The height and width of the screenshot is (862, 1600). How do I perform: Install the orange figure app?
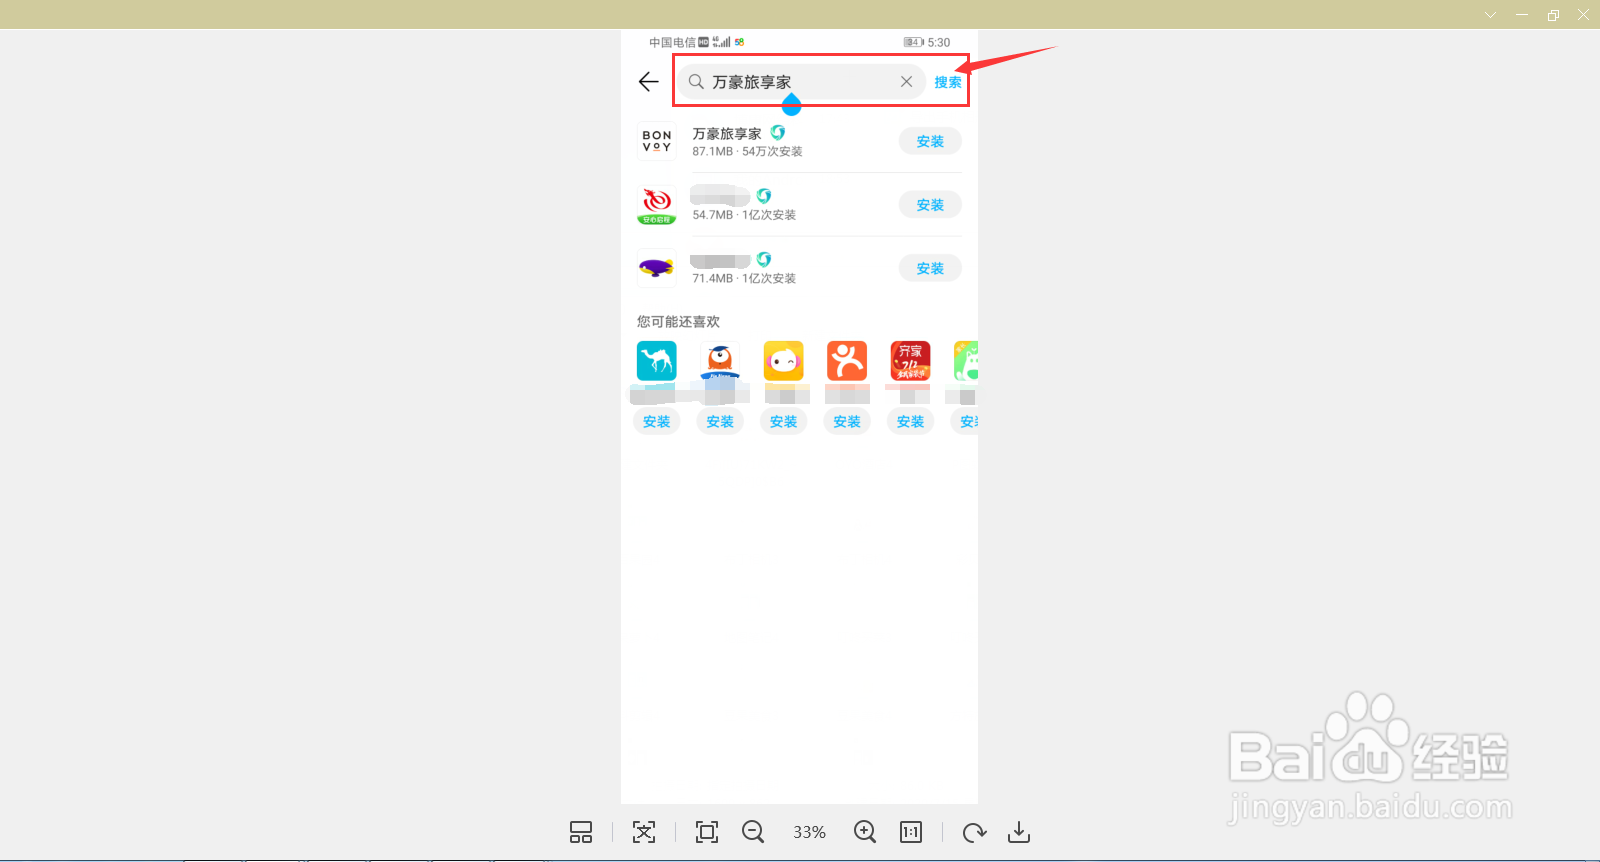(847, 422)
